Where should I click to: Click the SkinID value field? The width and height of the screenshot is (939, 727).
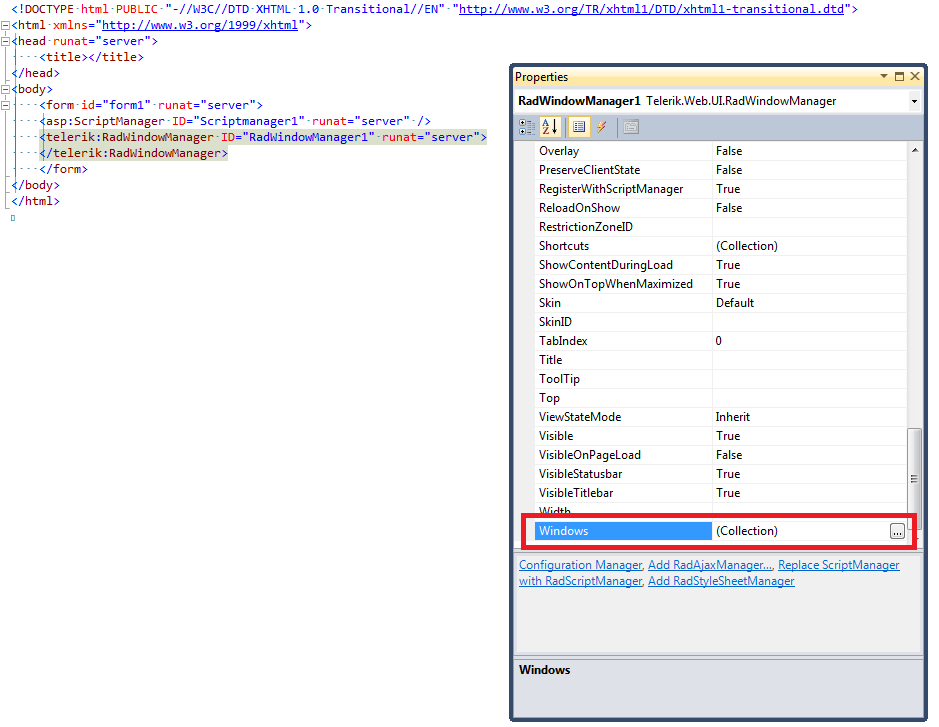(809, 322)
